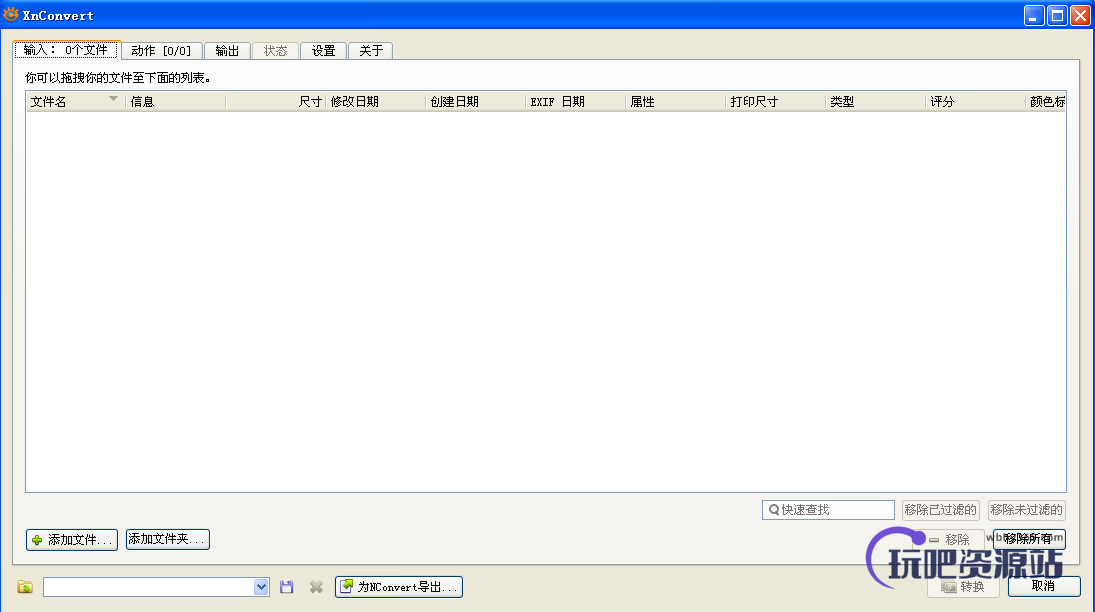Click the delete script X icon
Viewport: 1095px width, 612px height.
(316, 587)
